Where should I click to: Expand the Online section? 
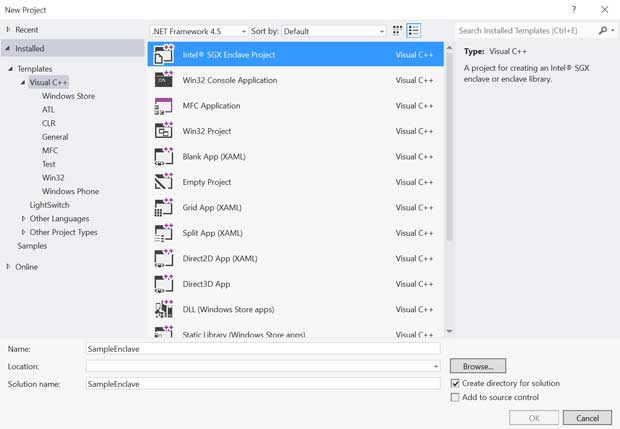[8, 266]
